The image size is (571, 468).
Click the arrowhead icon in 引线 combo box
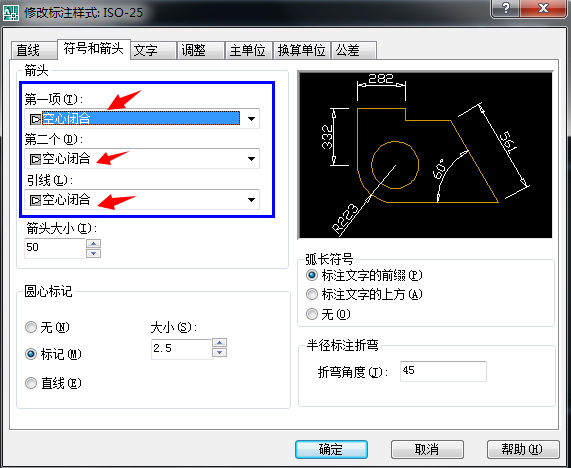point(35,200)
